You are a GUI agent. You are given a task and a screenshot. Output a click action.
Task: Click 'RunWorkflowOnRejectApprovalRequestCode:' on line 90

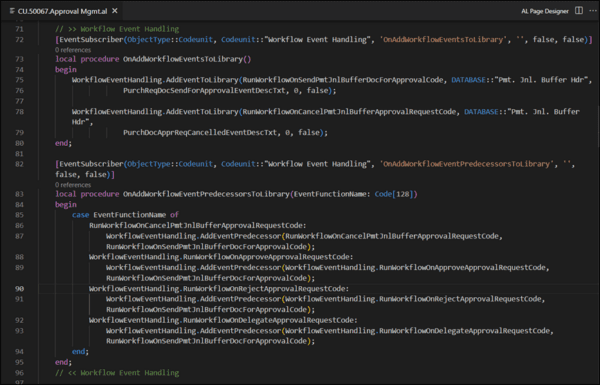[x=266, y=289]
